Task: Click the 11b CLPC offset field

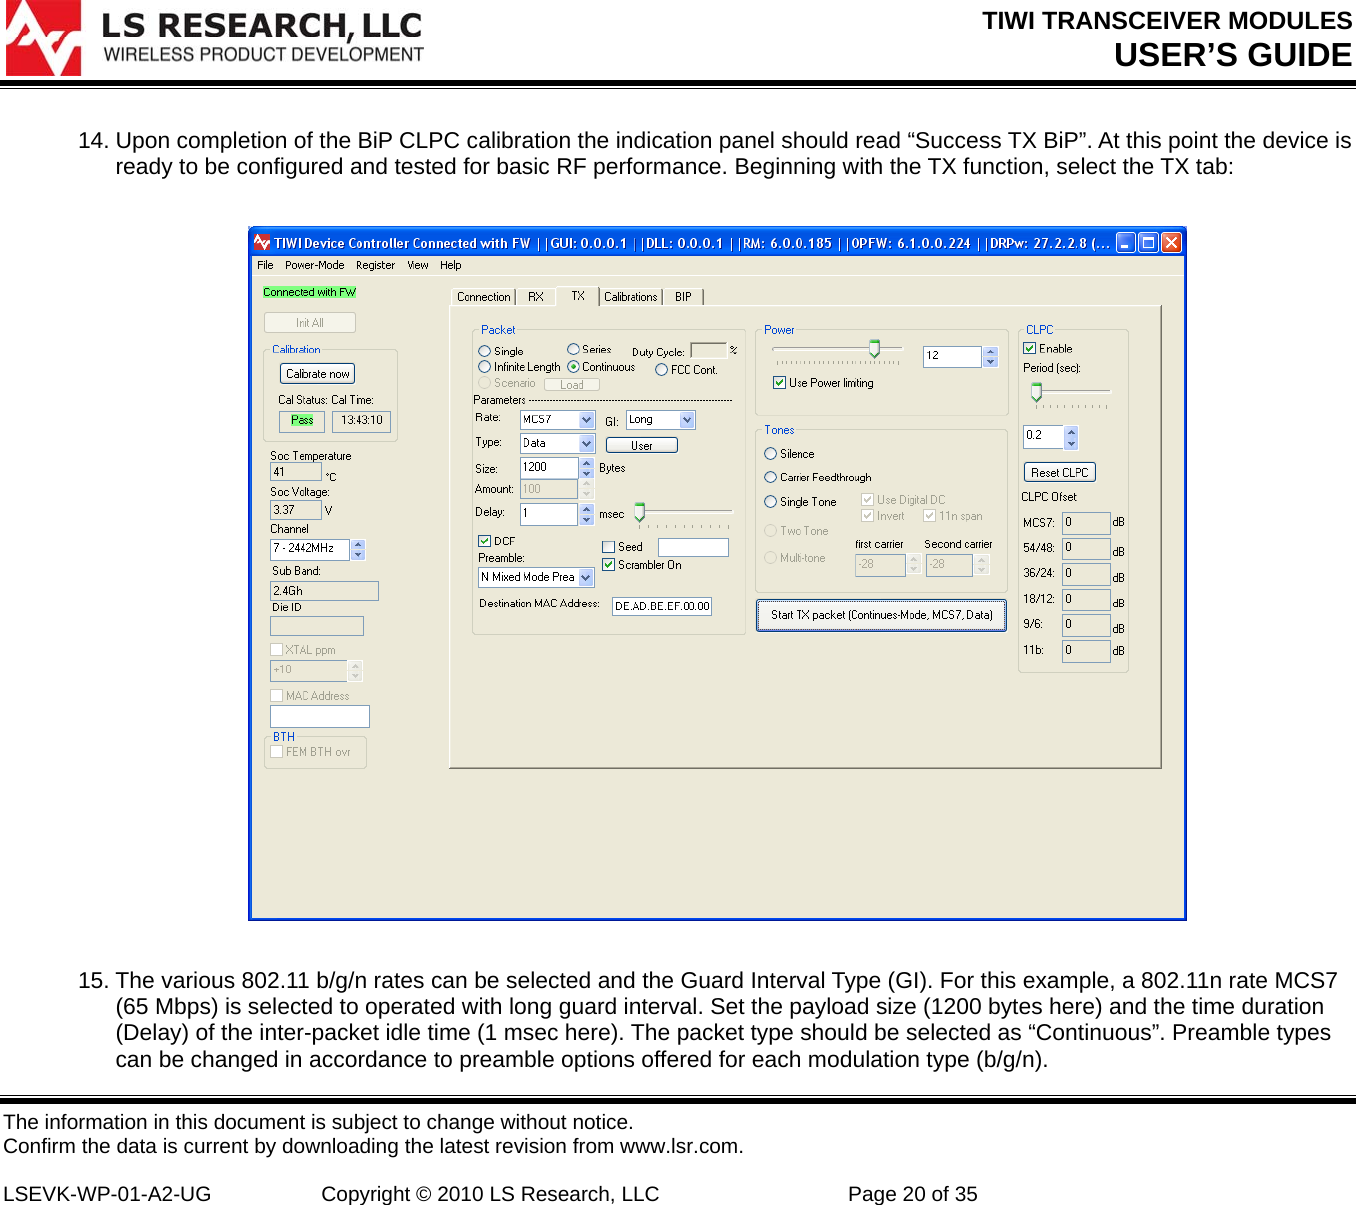Action: click(1086, 651)
